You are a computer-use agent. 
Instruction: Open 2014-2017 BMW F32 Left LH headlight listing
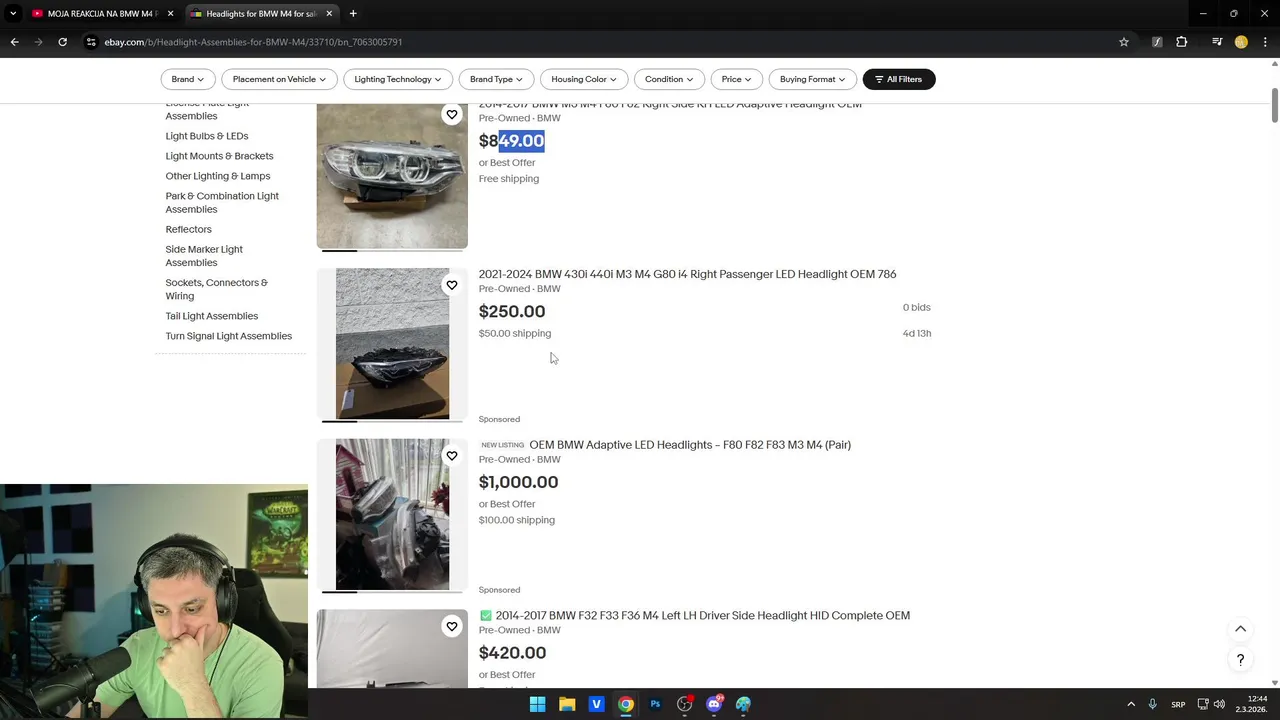[x=702, y=616]
